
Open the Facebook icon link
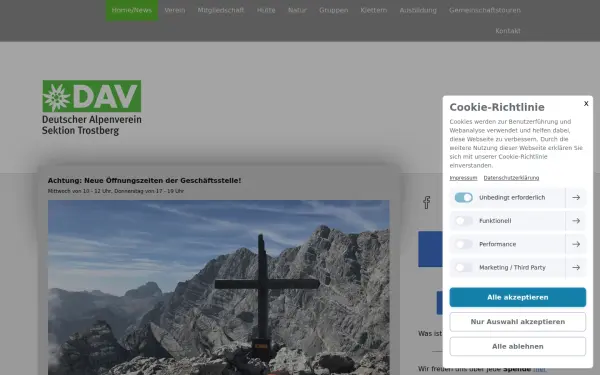click(x=427, y=202)
